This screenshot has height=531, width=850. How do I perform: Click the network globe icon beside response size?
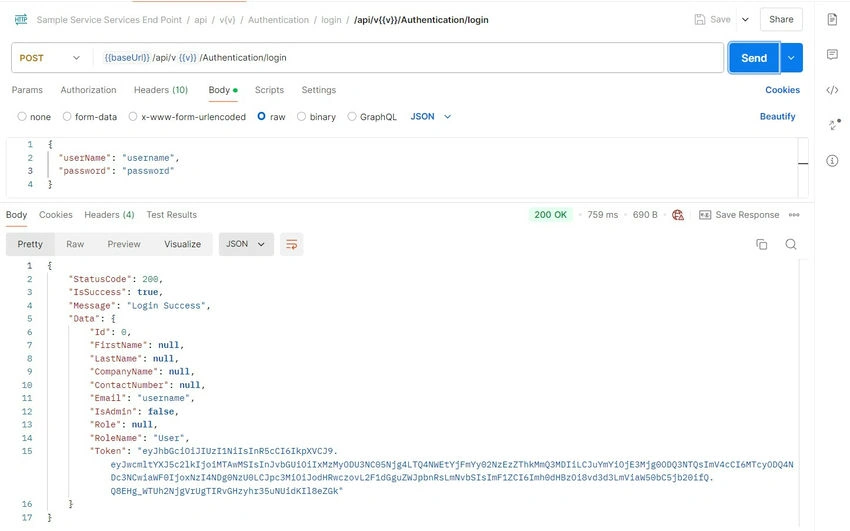pos(678,215)
